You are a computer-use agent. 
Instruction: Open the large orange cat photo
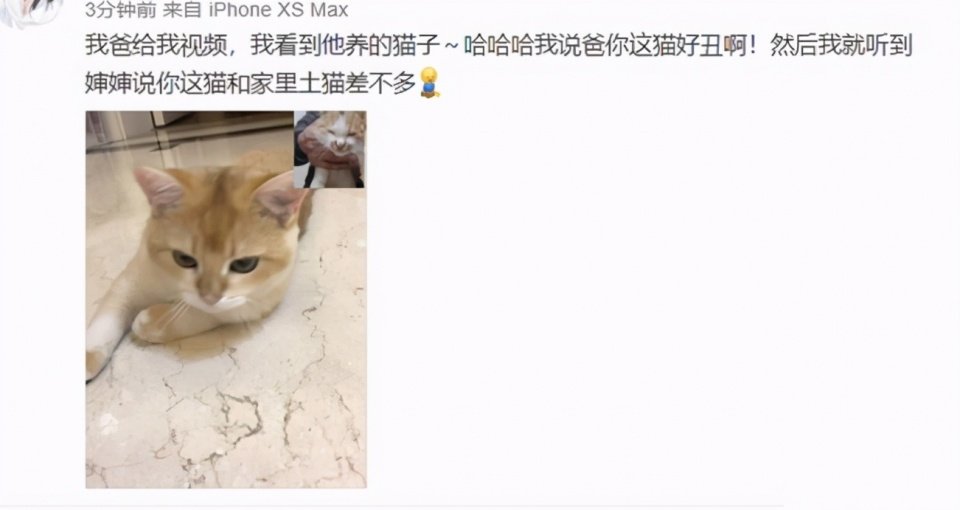click(226, 299)
